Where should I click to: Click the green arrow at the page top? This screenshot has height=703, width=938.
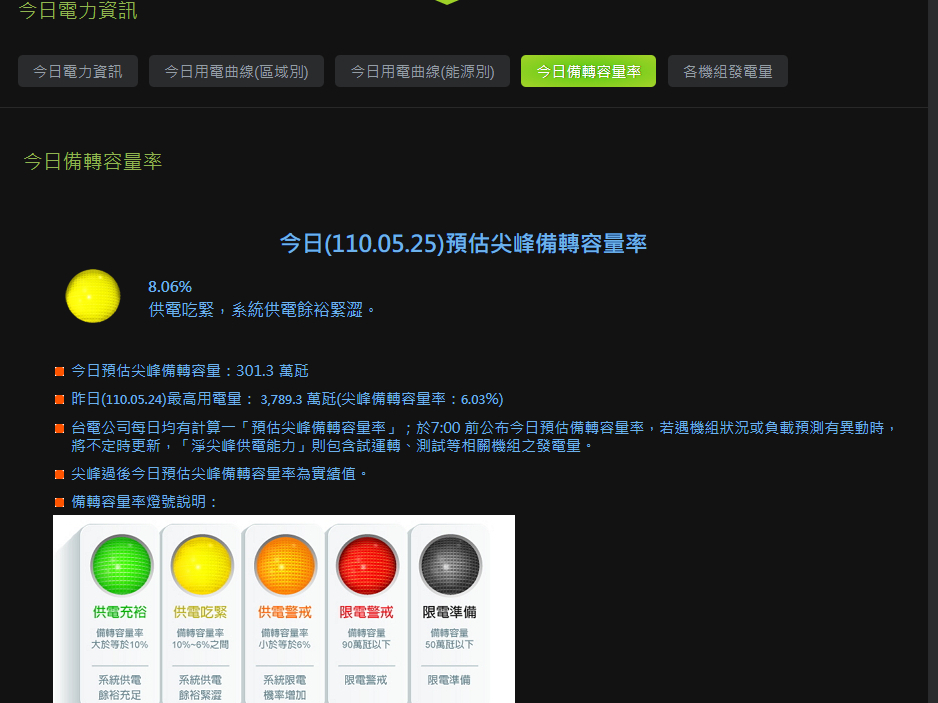tap(447, 3)
